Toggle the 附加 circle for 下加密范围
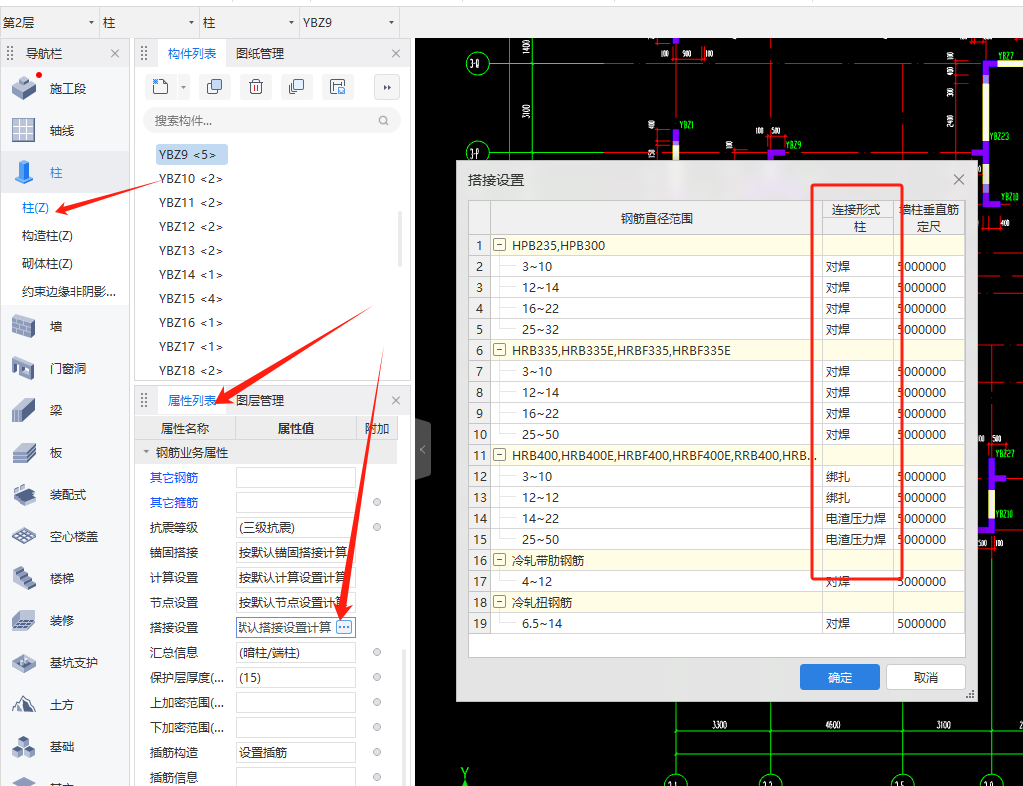This screenshot has width=1023, height=786. point(377,727)
